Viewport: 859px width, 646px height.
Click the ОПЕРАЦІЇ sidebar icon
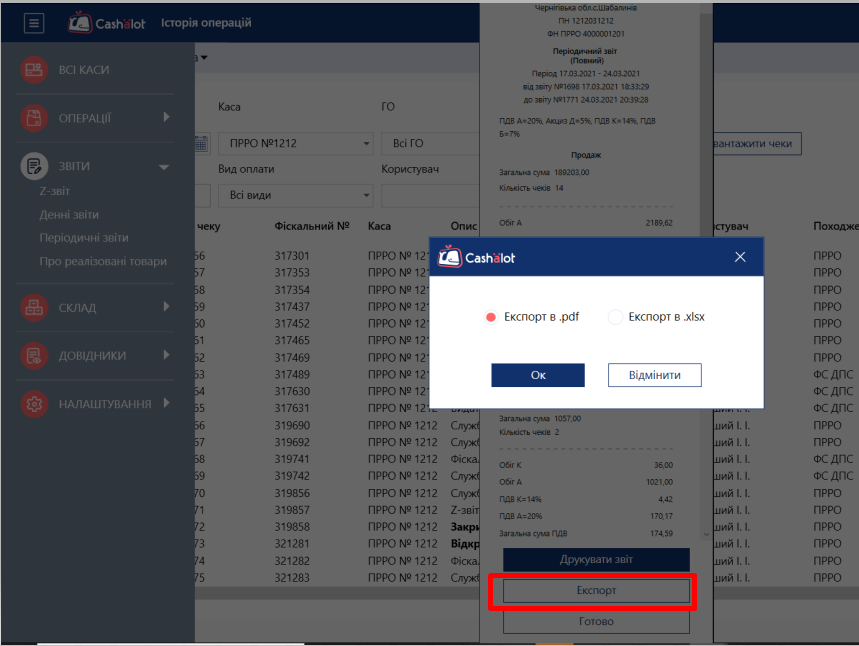[34, 118]
